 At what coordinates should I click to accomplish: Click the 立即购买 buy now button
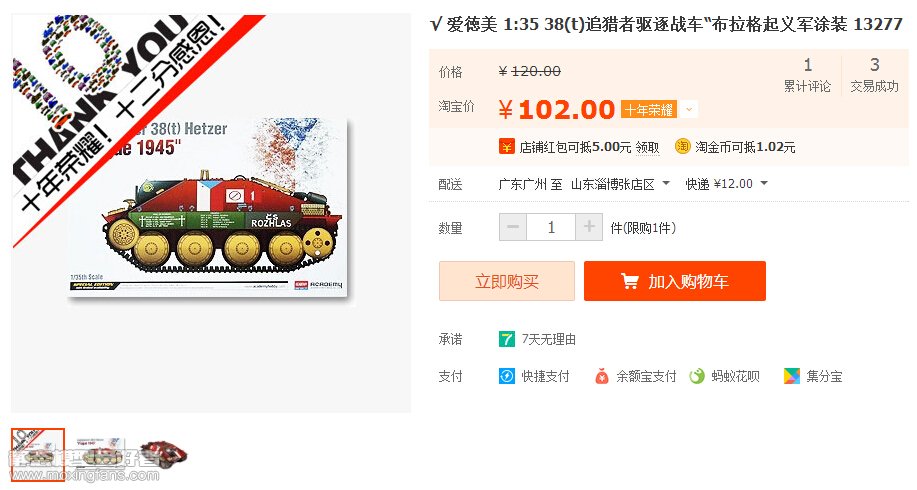506,281
